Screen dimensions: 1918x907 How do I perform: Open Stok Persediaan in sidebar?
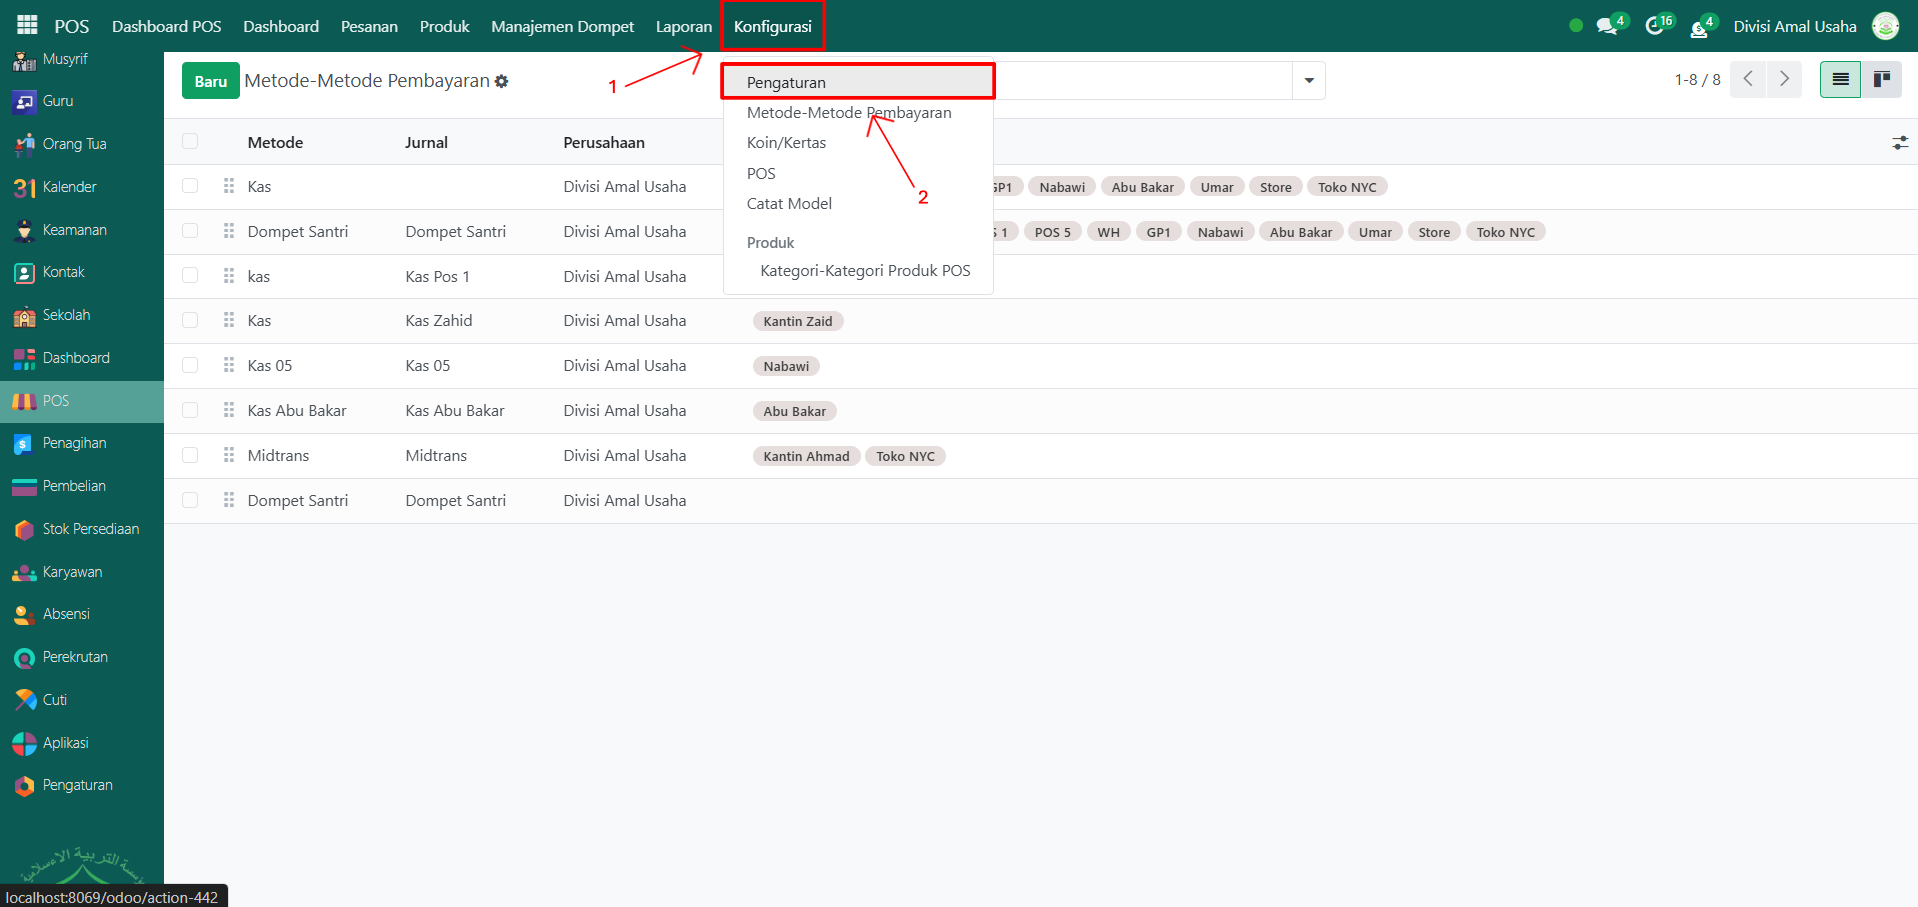(90, 529)
